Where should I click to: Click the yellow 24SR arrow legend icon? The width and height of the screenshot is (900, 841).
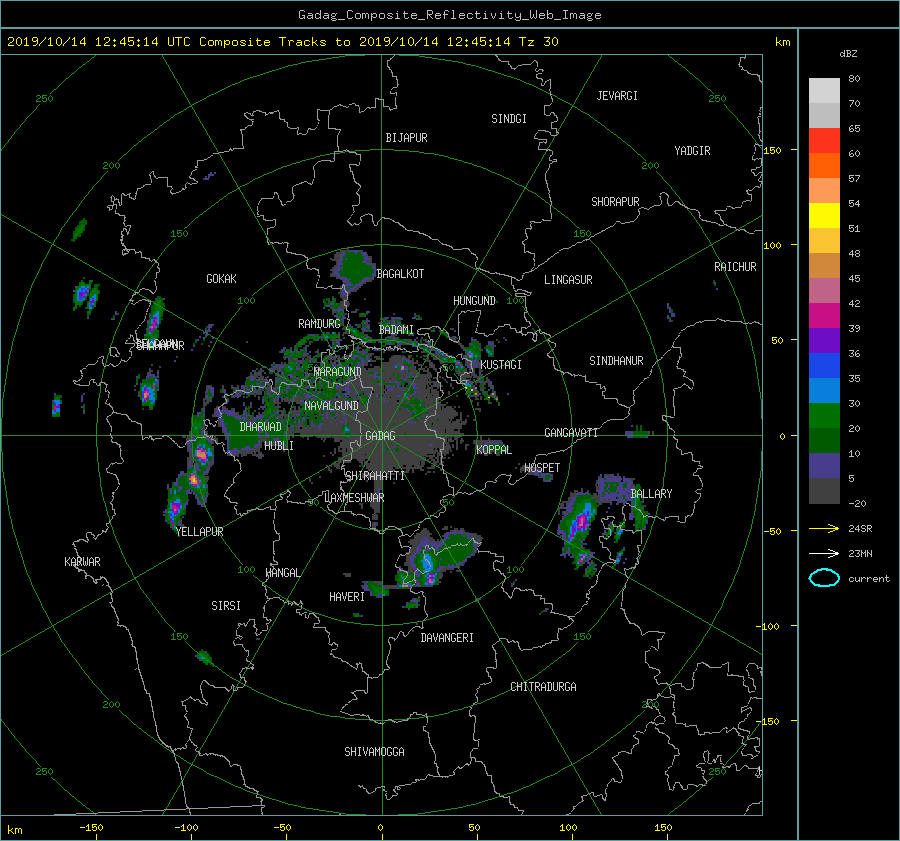pyautogui.click(x=824, y=528)
